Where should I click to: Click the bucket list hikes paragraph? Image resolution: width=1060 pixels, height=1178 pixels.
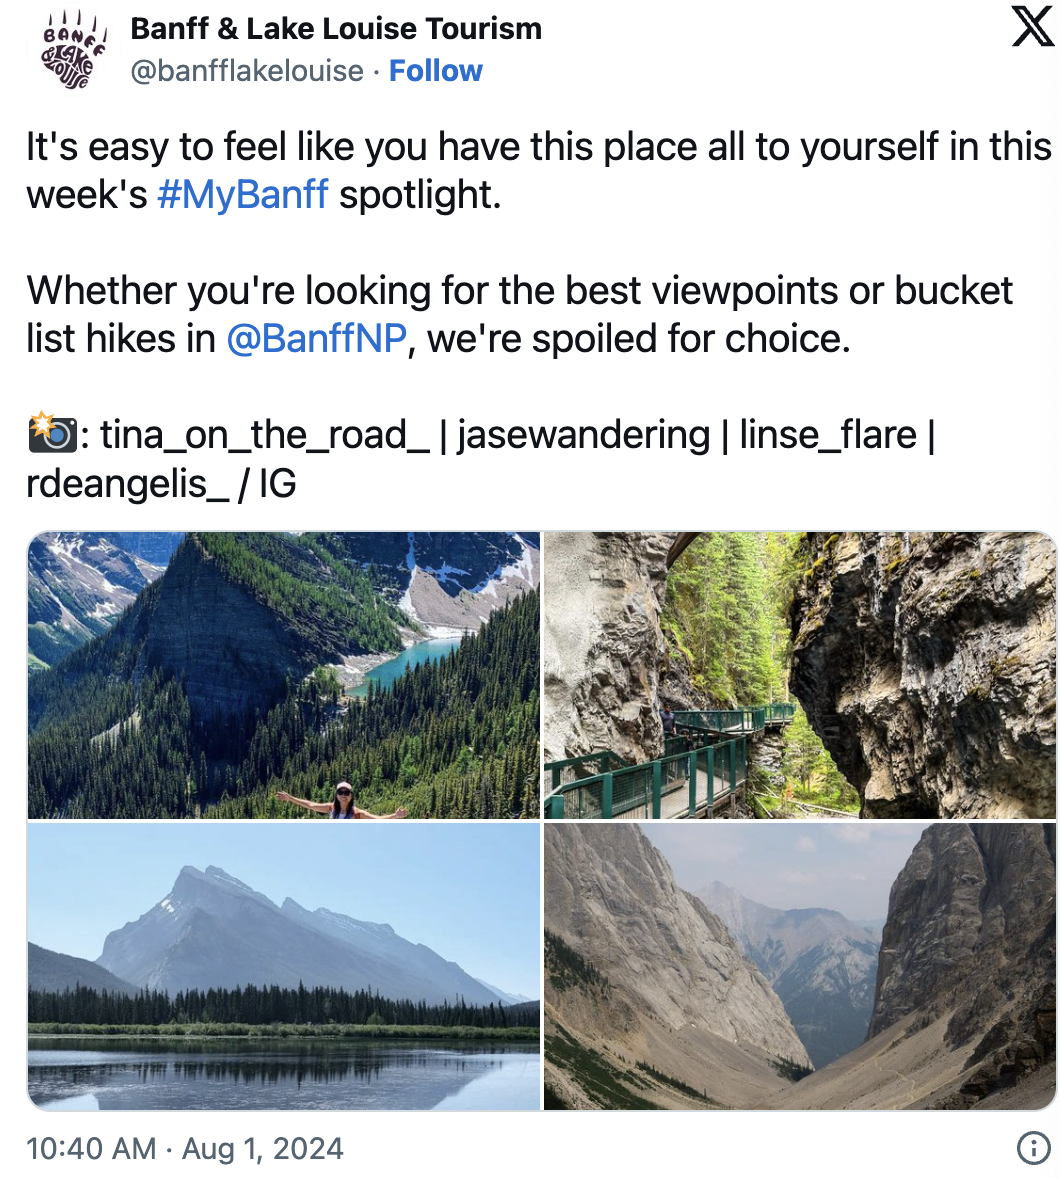pyautogui.click(x=520, y=314)
